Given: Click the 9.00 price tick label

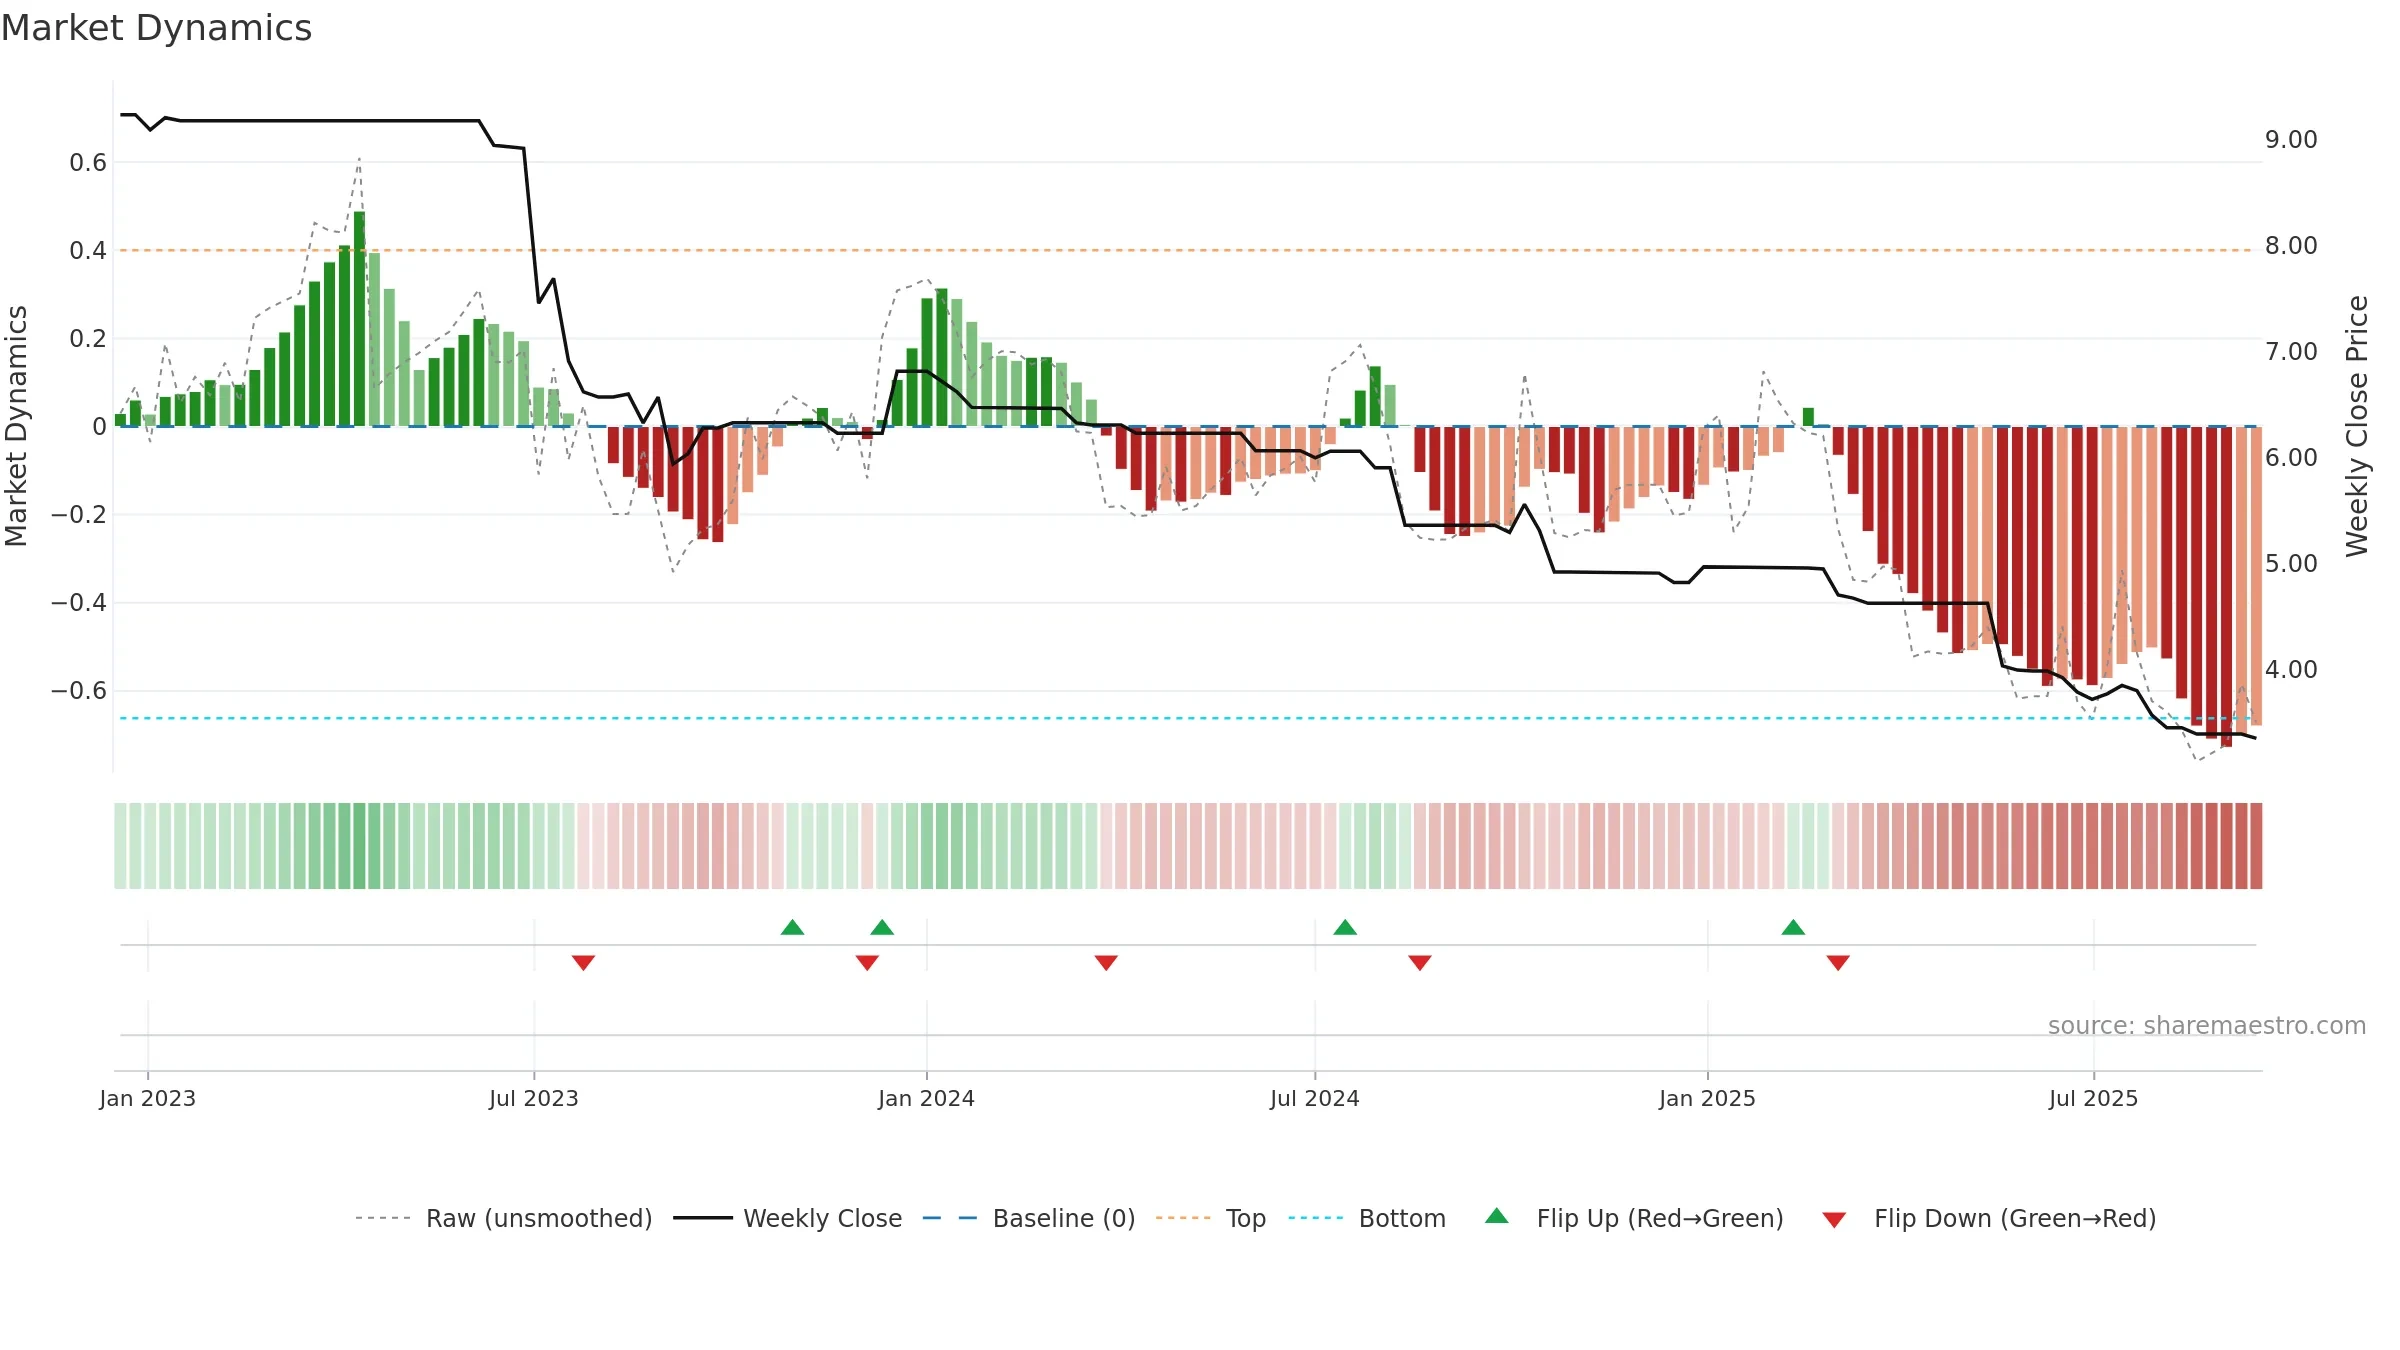Looking at the screenshot, I should tap(2291, 139).
